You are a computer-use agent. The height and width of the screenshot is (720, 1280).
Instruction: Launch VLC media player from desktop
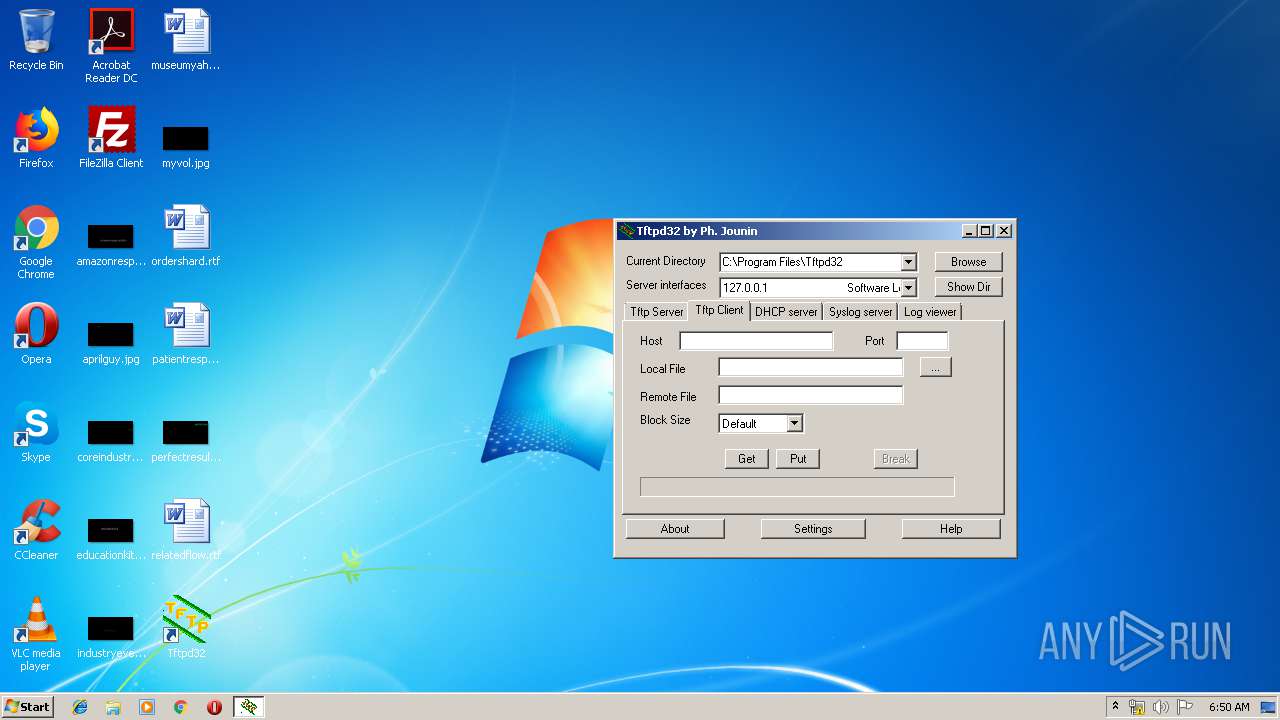[36, 634]
